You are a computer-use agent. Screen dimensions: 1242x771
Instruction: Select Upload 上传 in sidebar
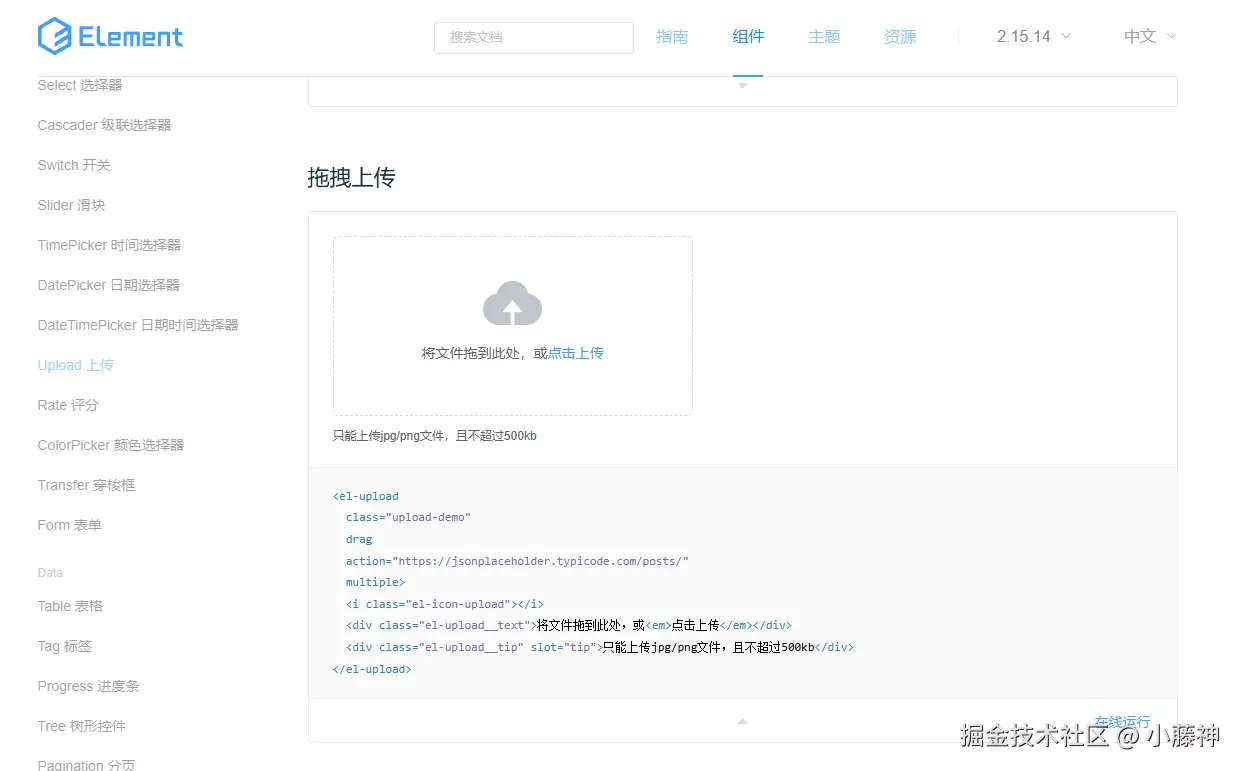click(x=76, y=365)
